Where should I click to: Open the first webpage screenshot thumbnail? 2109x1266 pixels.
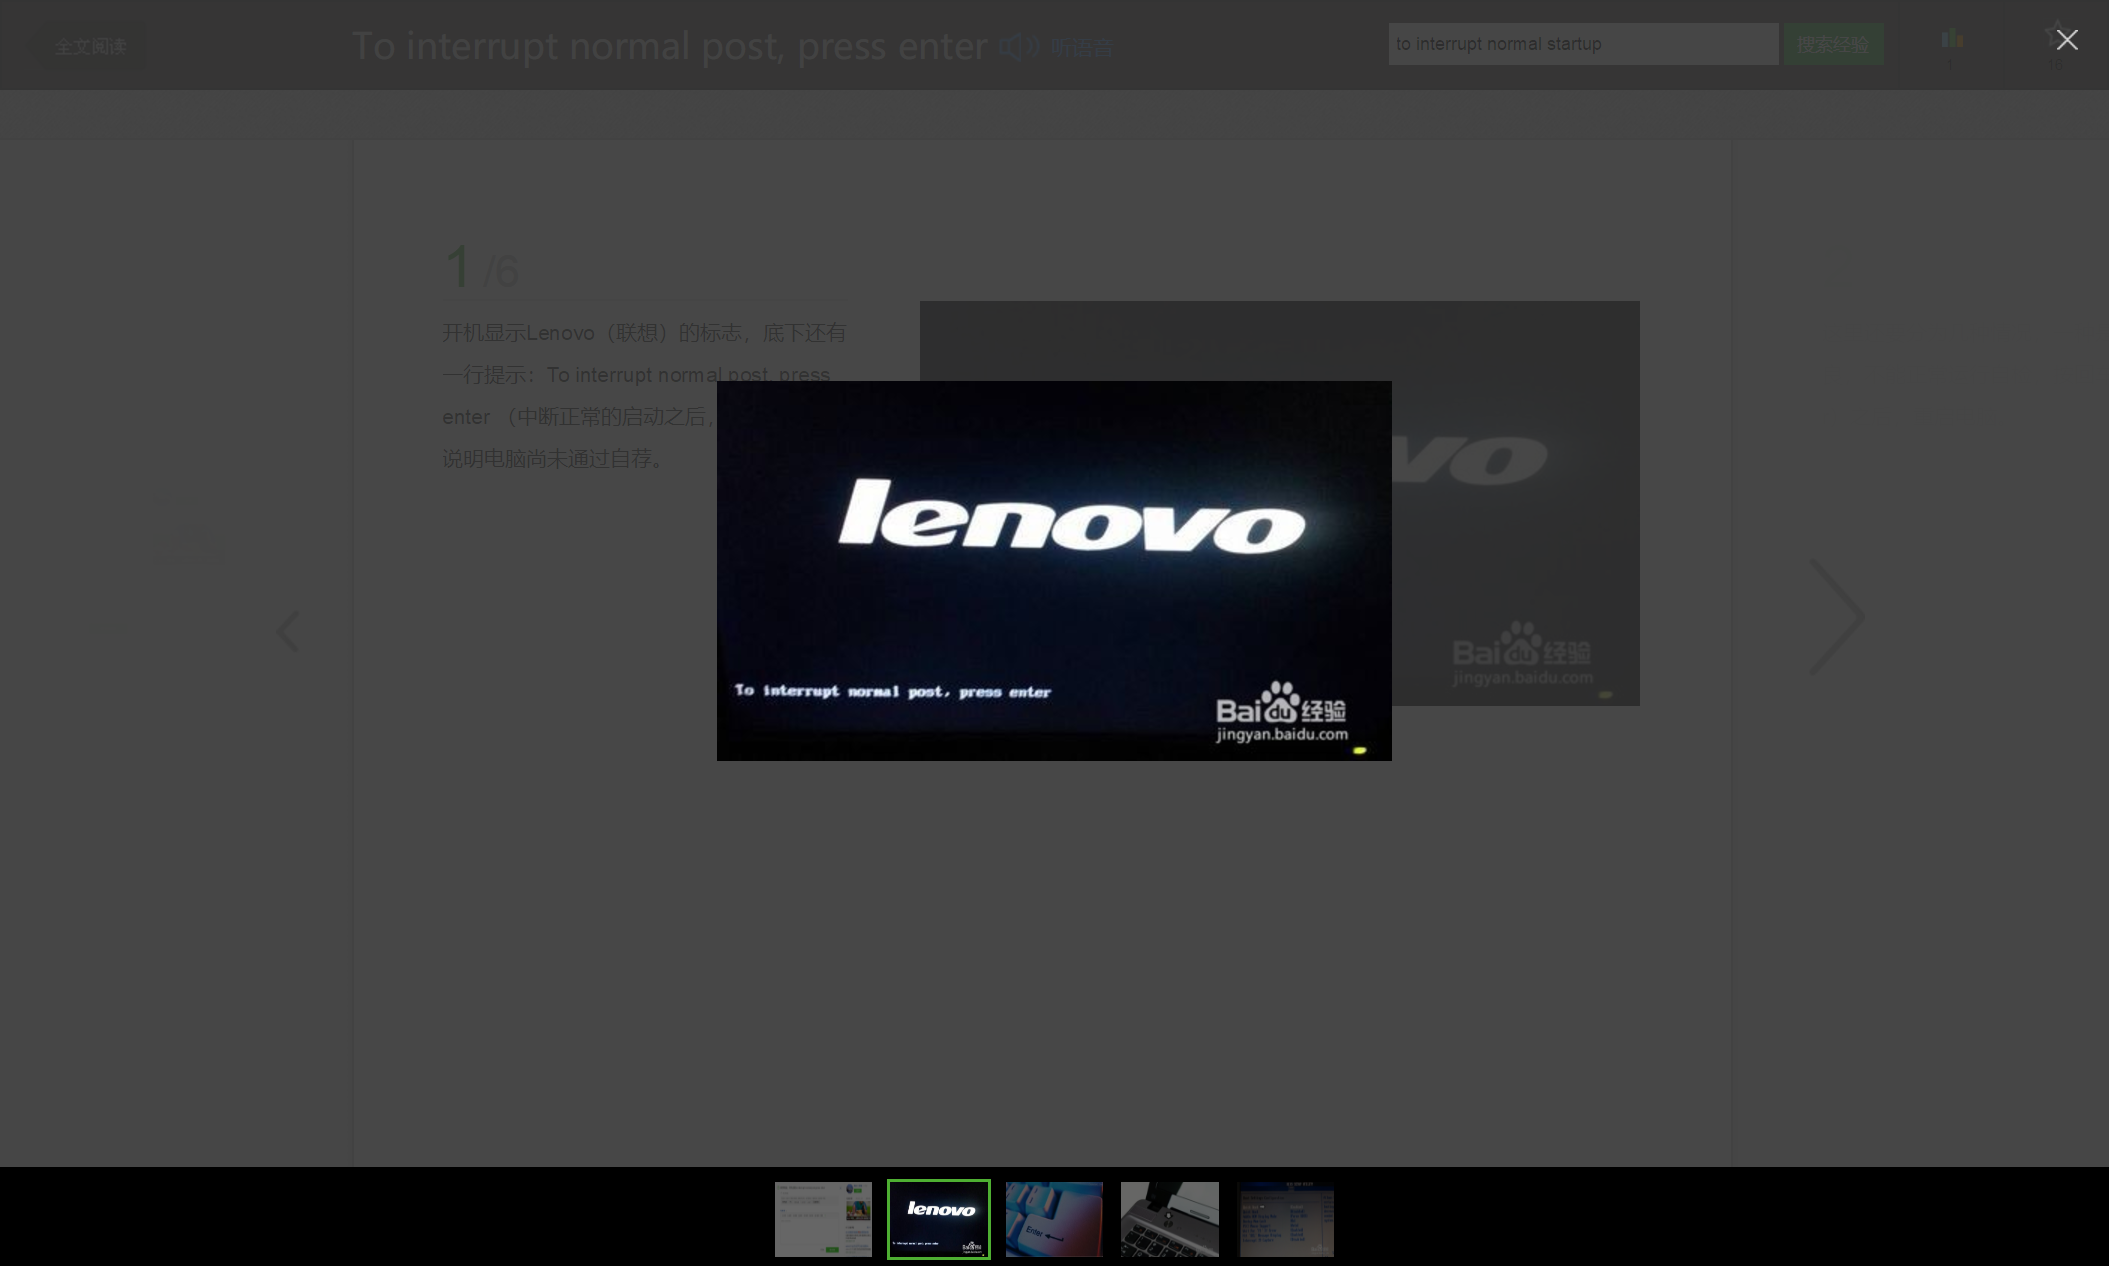point(823,1219)
